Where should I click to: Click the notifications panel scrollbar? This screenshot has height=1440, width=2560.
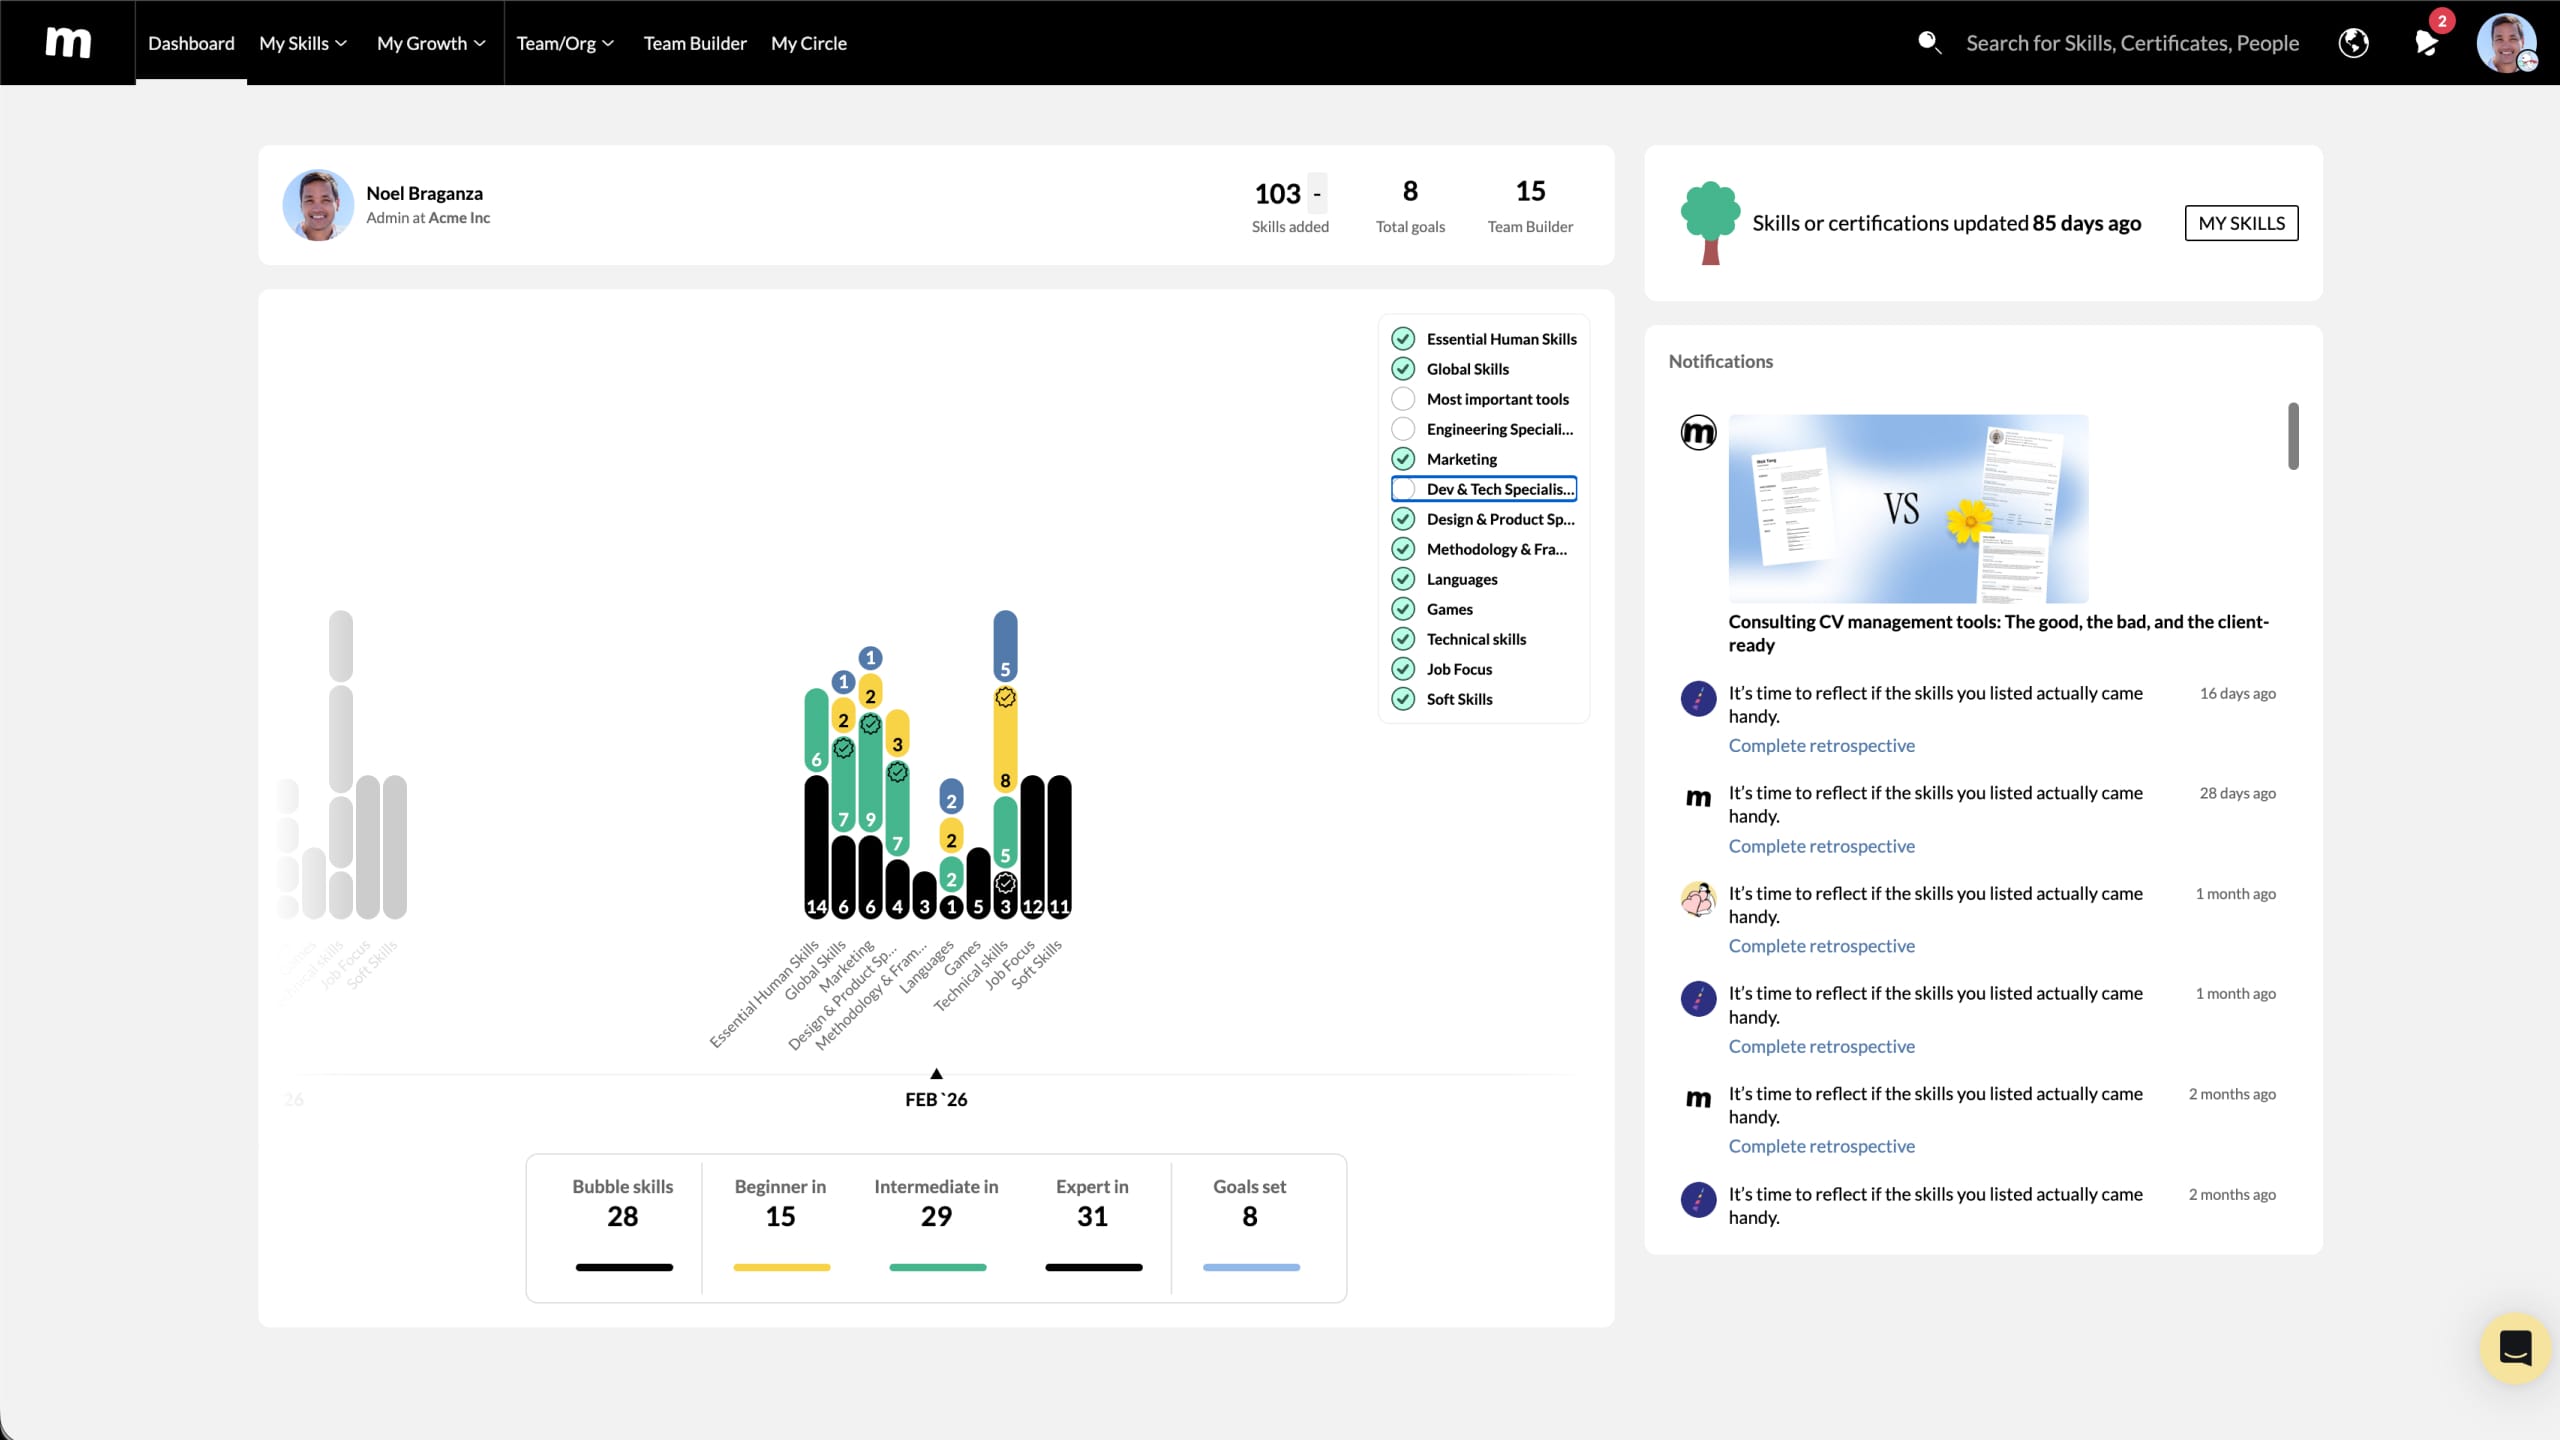2293,436
